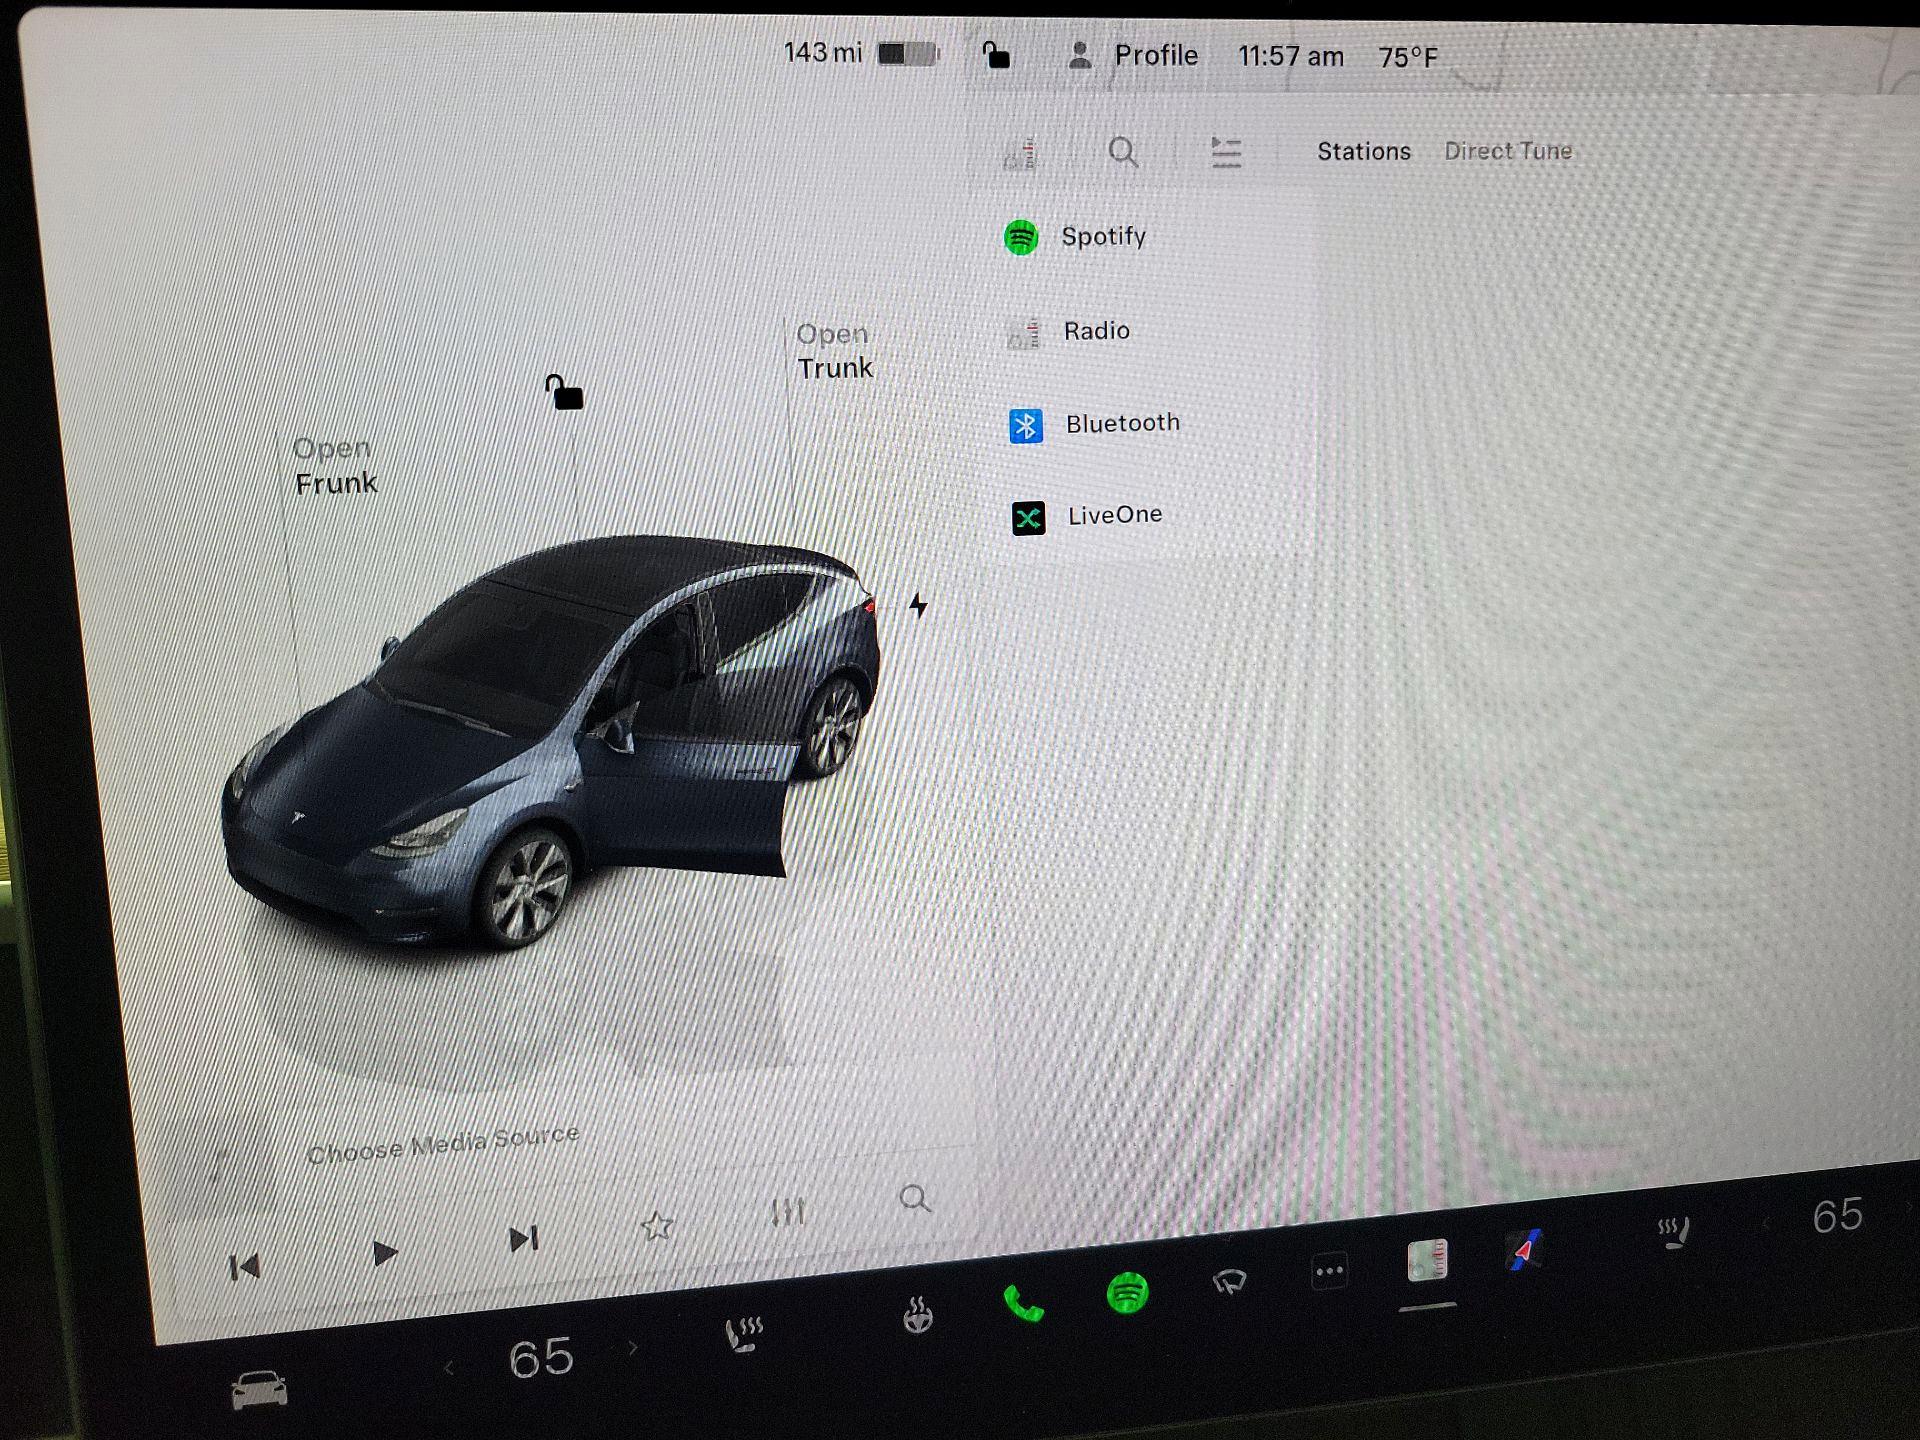Image resolution: width=1920 pixels, height=1440 pixels.
Task: Decrease the driver temperature with the left arrow
Action: [449, 1369]
